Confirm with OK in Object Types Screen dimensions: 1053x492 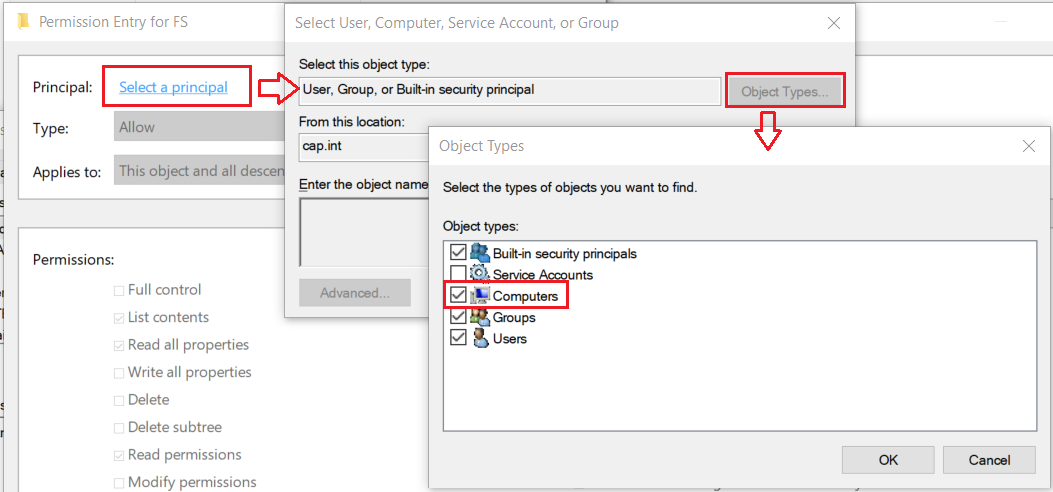(x=888, y=460)
